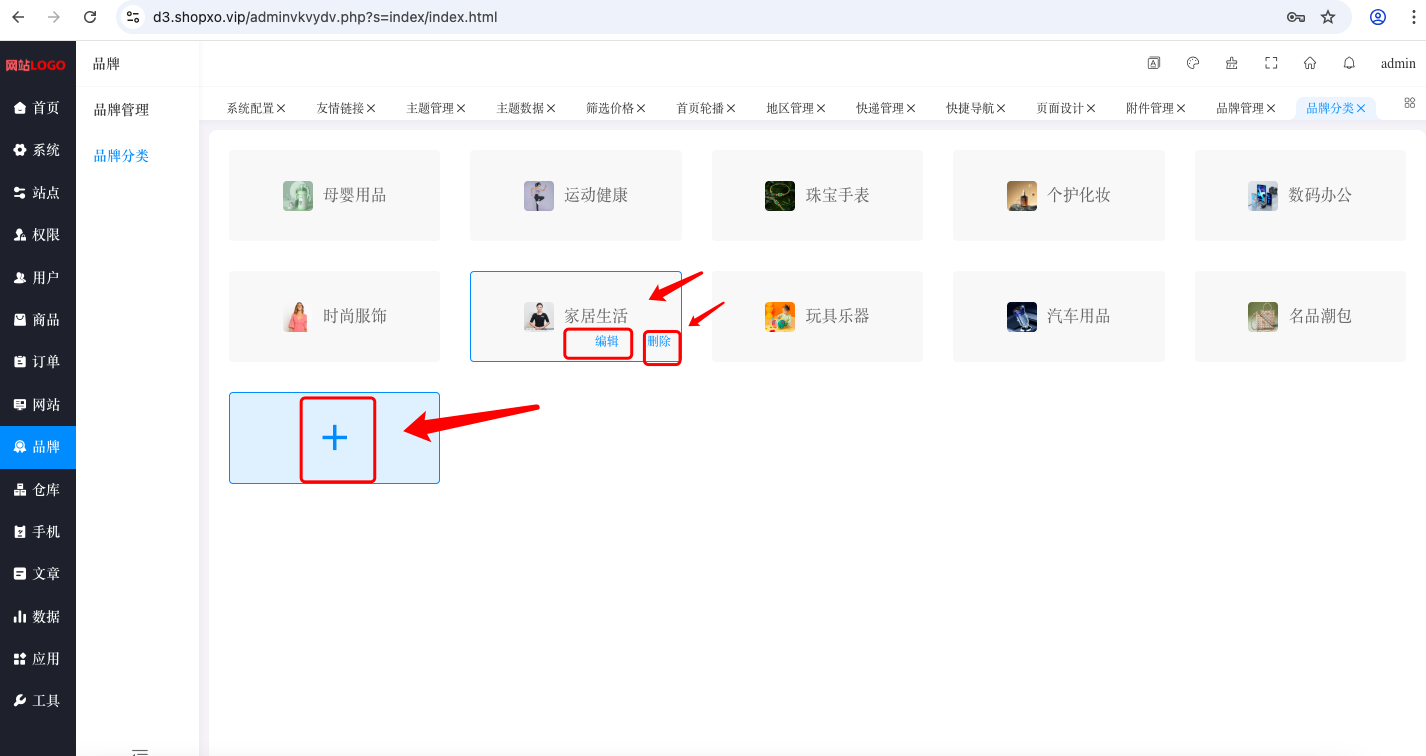Screen dimensions: 1426x756
Task: Select the 数码办公 category card
Action: pos(1300,195)
